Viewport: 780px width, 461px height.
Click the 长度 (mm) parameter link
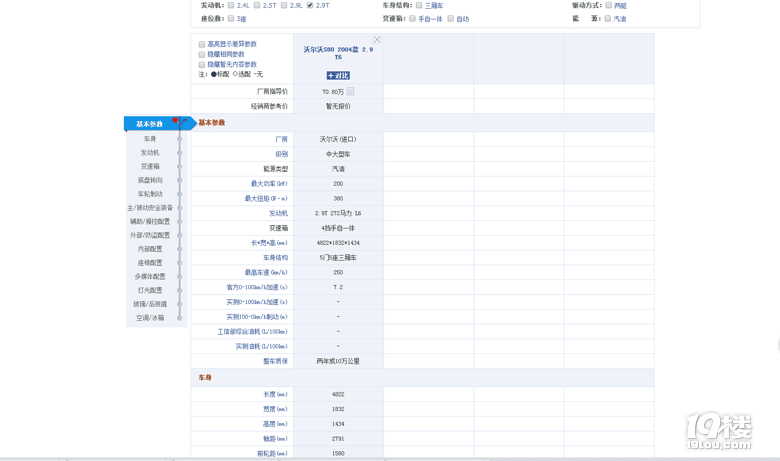tap(276, 394)
